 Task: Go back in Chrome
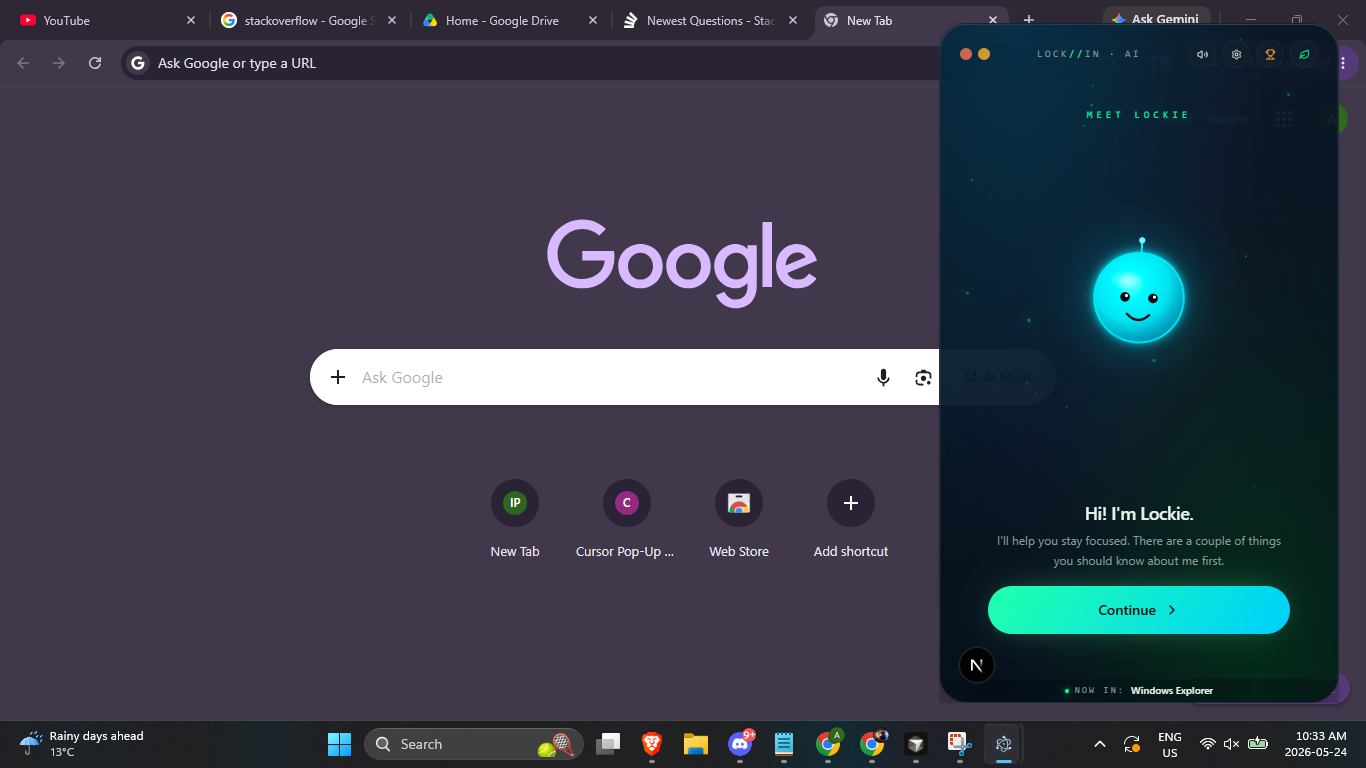[x=23, y=63]
